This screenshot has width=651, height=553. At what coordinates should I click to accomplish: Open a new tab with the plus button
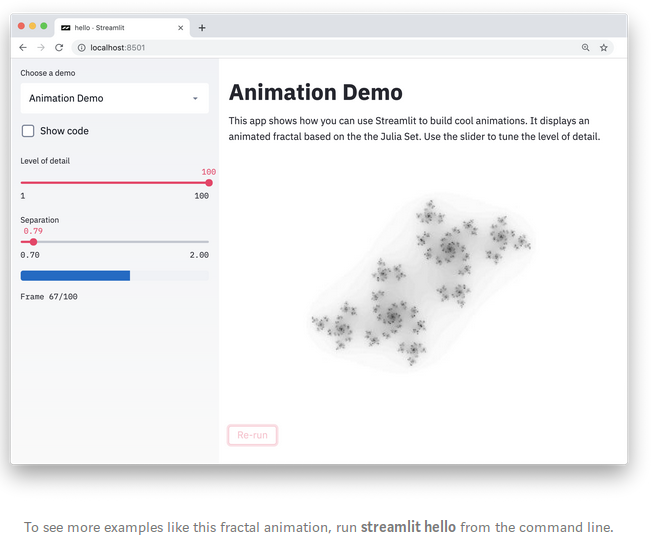coord(202,28)
